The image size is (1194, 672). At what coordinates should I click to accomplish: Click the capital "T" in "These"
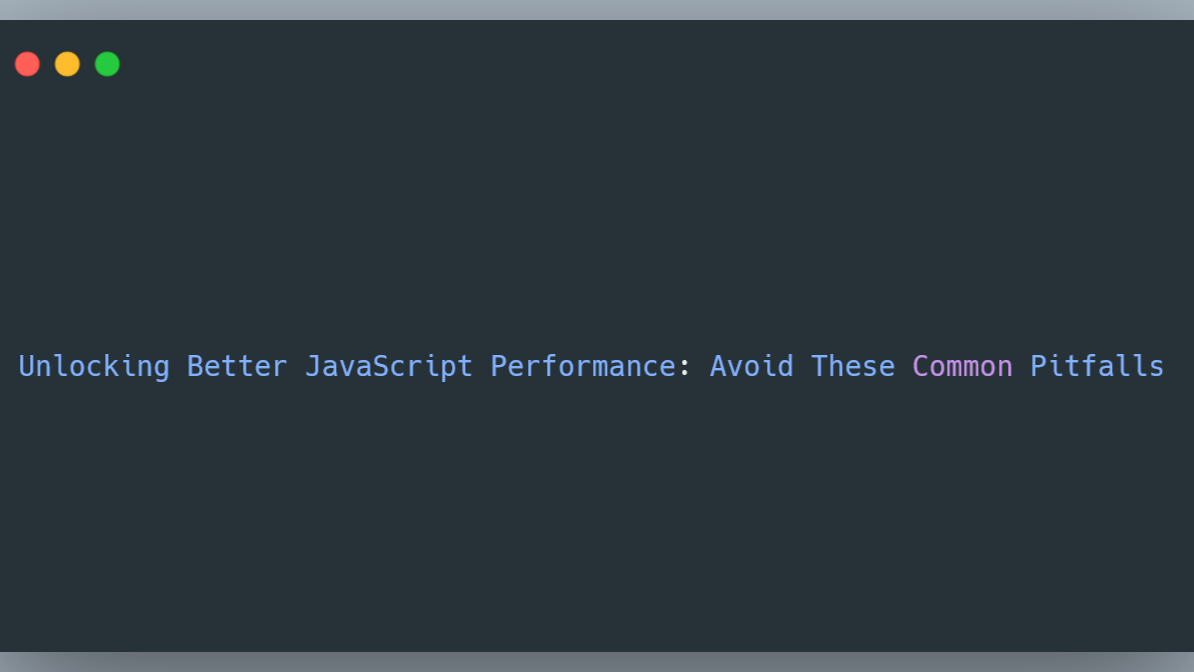819,366
